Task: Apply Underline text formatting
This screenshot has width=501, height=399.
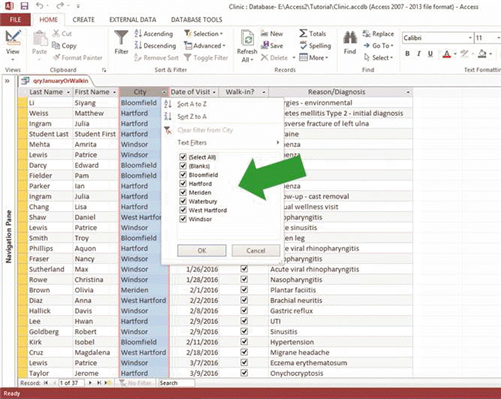Action: point(430,54)
